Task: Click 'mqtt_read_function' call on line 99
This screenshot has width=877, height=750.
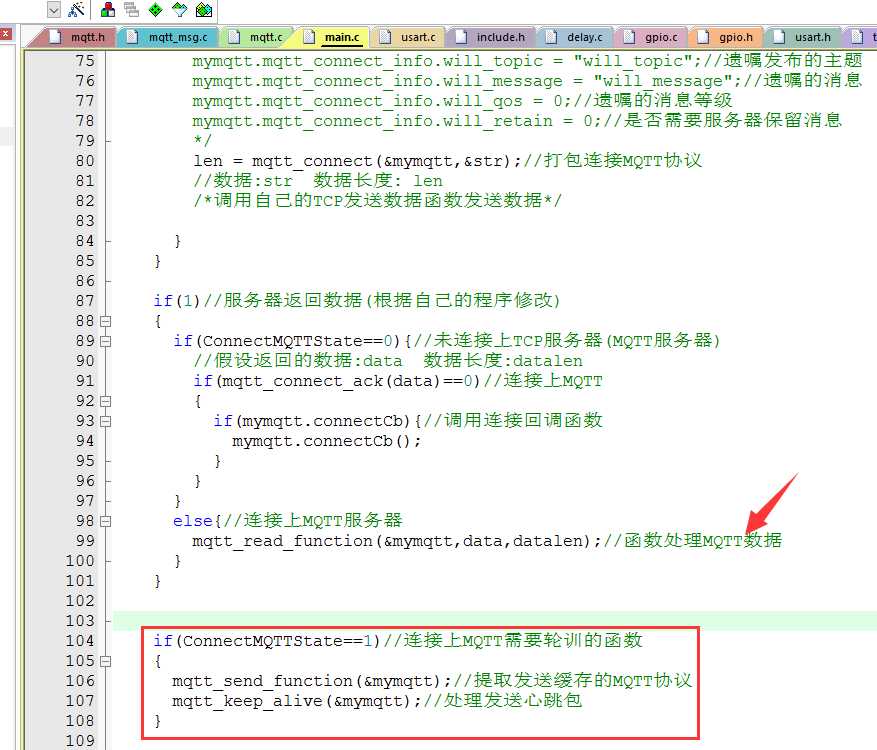Action: [282, 541]
